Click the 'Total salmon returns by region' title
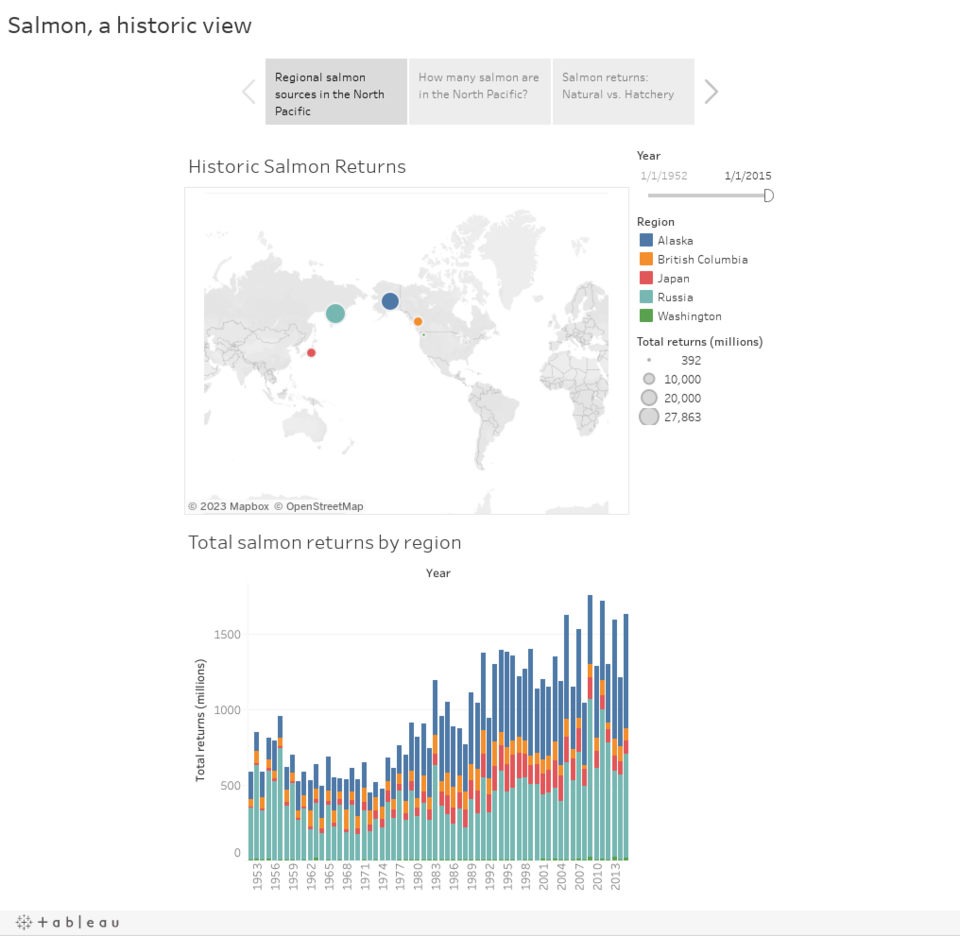This screenshot has height=936, width=960. point(324,542)
